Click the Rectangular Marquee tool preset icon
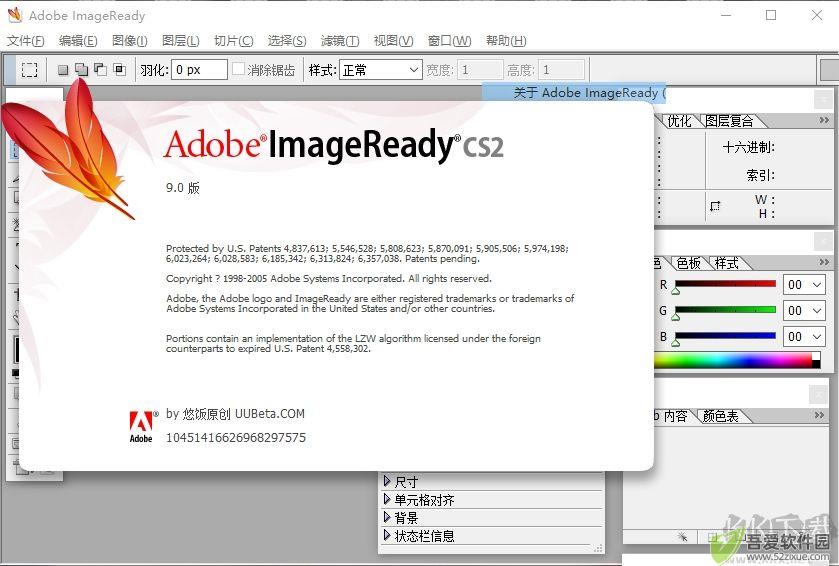The width and height of the screenshot is (839, 566). [x=29, y=70]
